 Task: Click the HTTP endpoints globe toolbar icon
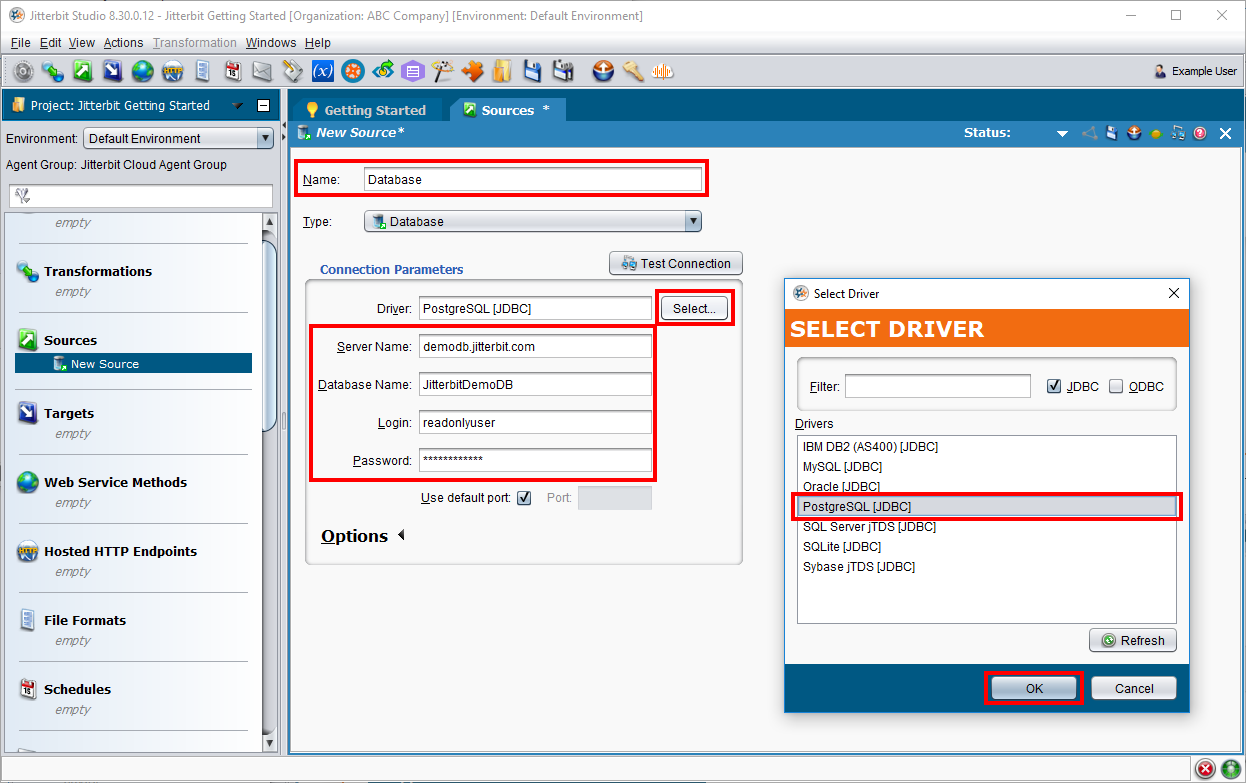coord(172,71)
